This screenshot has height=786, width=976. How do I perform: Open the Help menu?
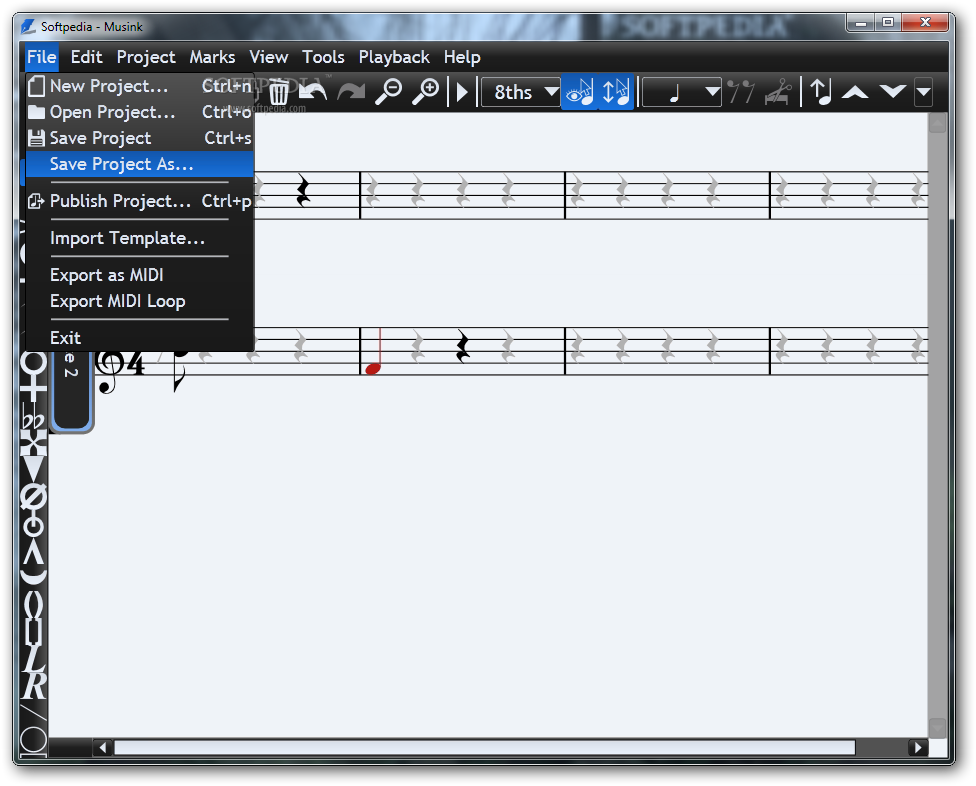pyautogui.click(x=462, y=57)
